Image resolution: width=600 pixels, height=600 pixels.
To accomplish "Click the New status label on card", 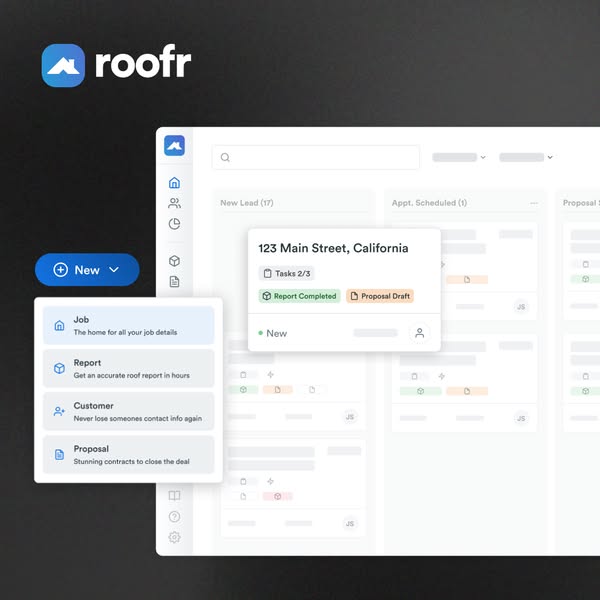I will (272, 333).
